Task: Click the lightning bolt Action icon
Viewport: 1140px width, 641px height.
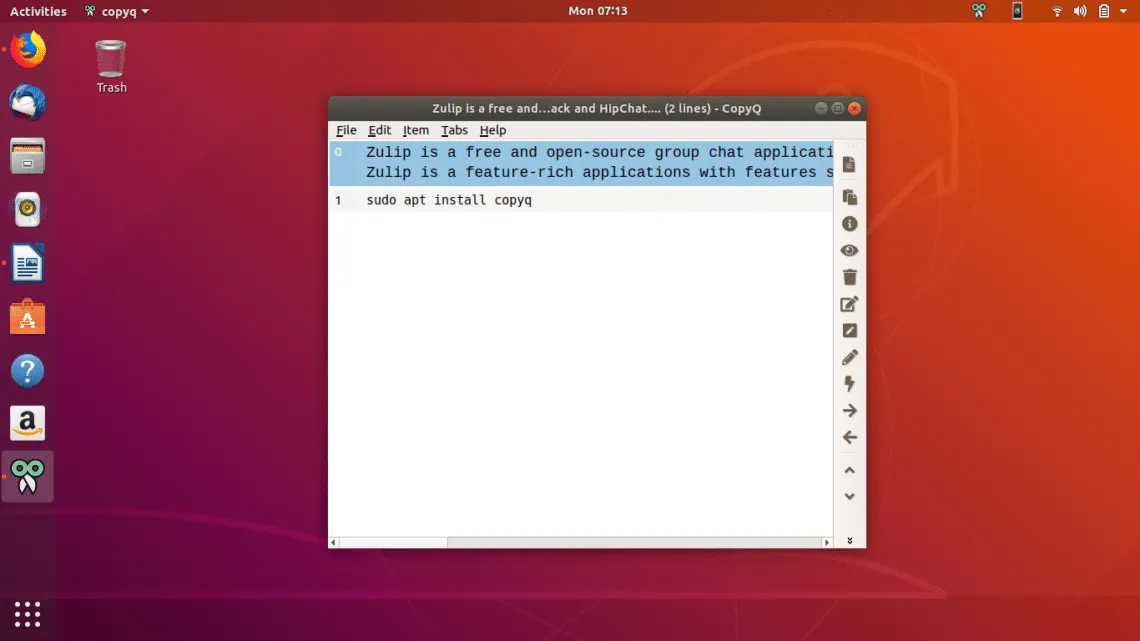Action: (849, 384)
